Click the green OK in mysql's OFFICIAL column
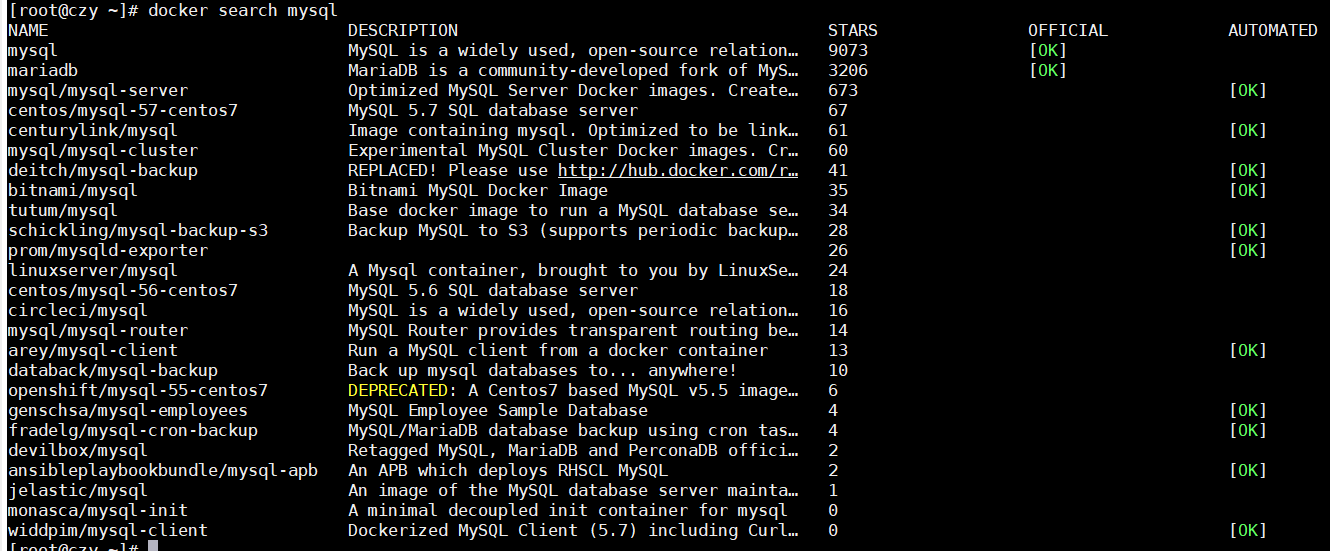 click(x=1048, y=51)
